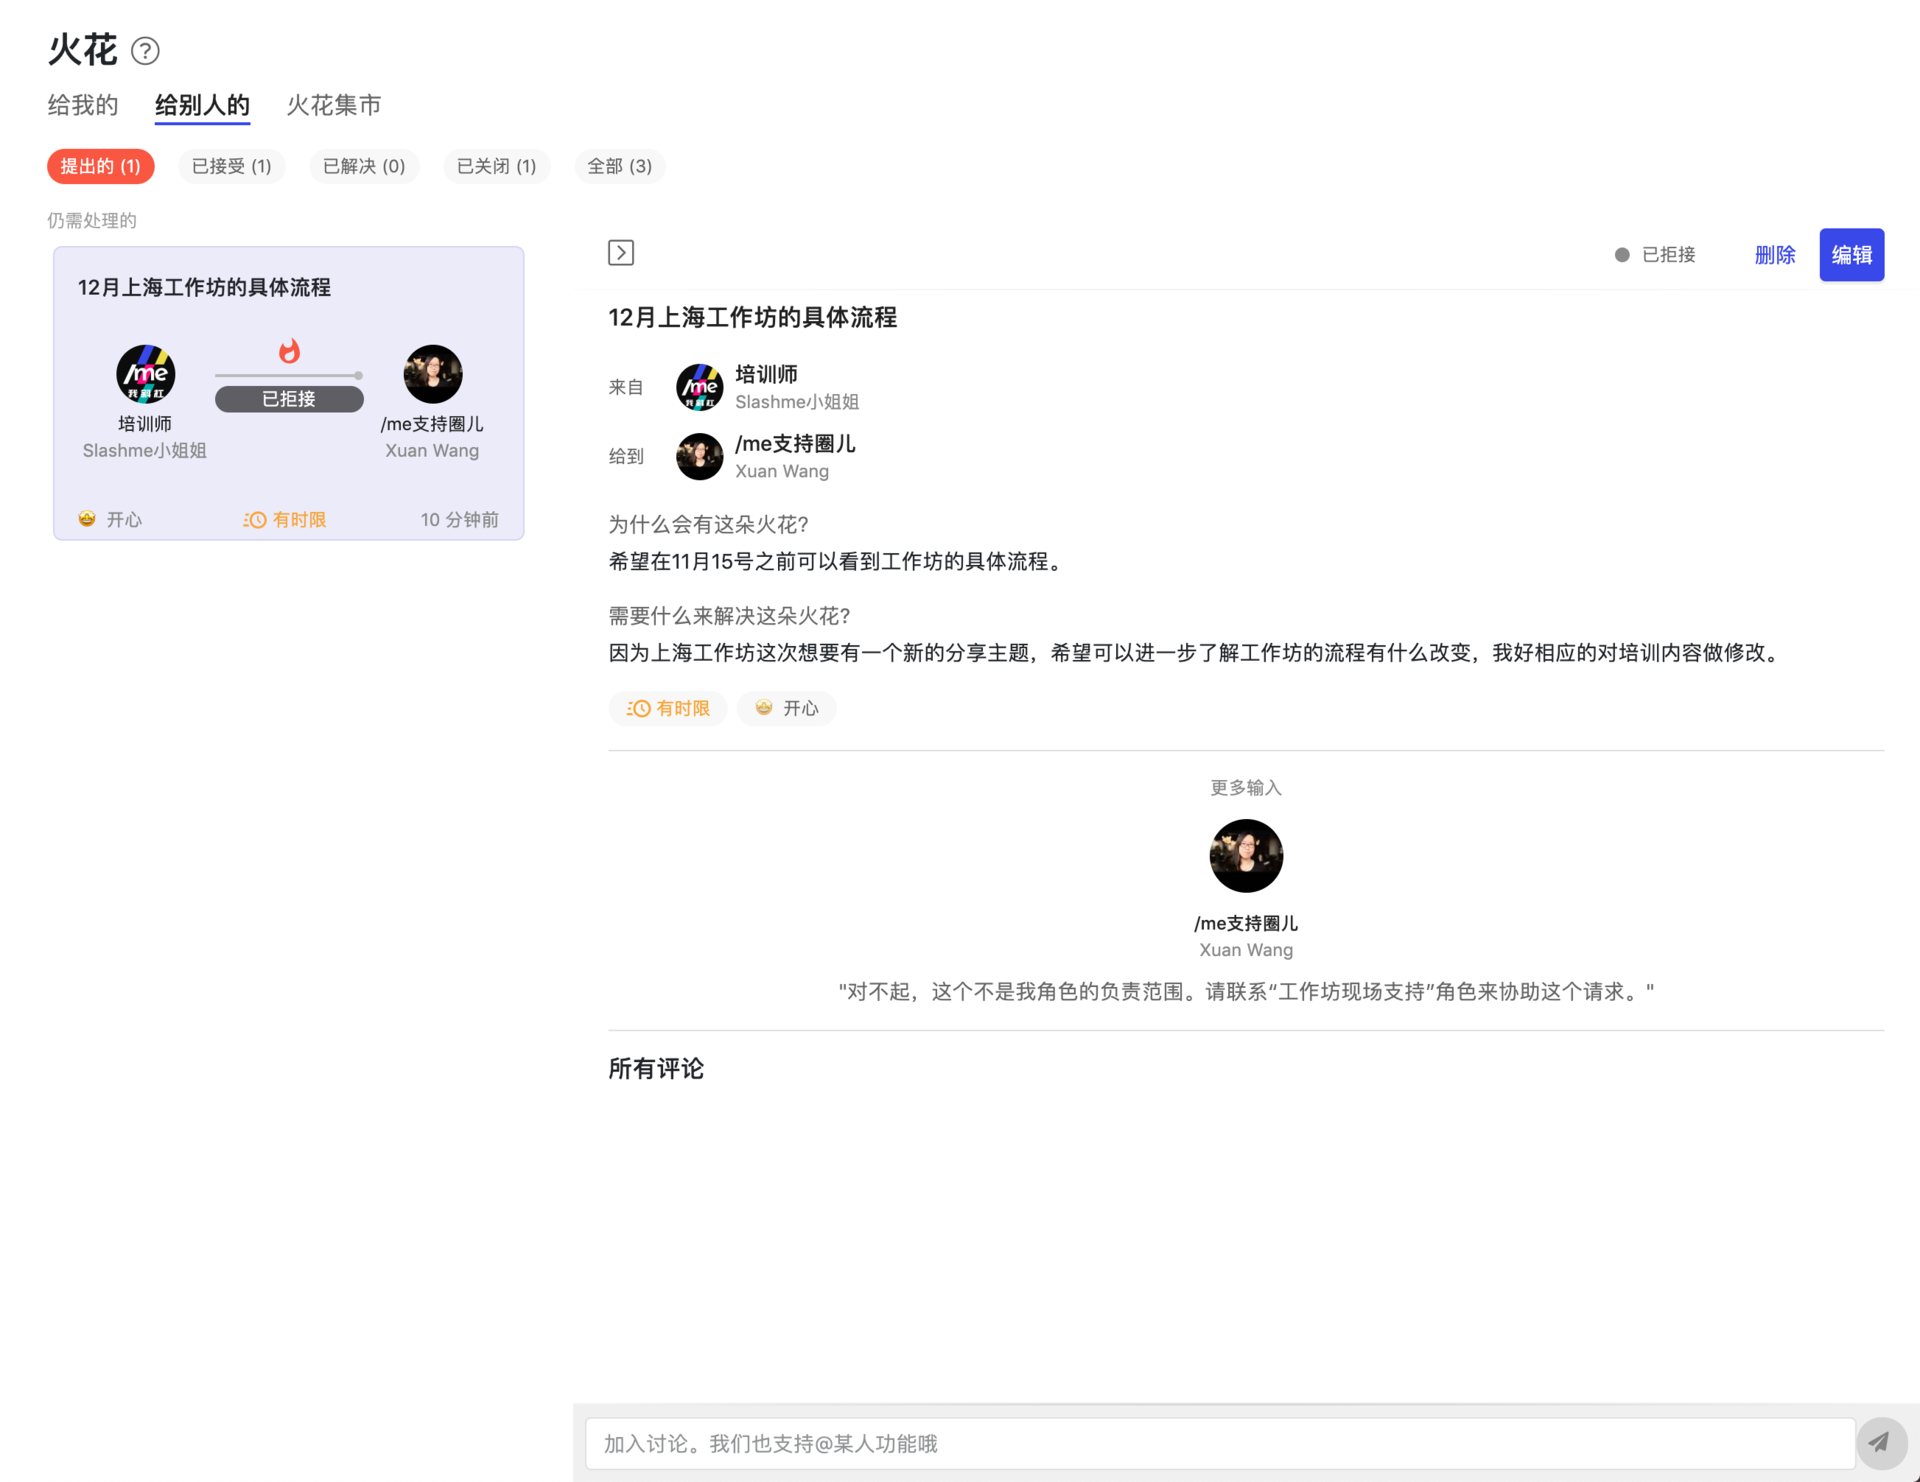This screenshot has width=1920, height=1482.
Task: Click the progress line on the spark card
Action: click(289, 376)
